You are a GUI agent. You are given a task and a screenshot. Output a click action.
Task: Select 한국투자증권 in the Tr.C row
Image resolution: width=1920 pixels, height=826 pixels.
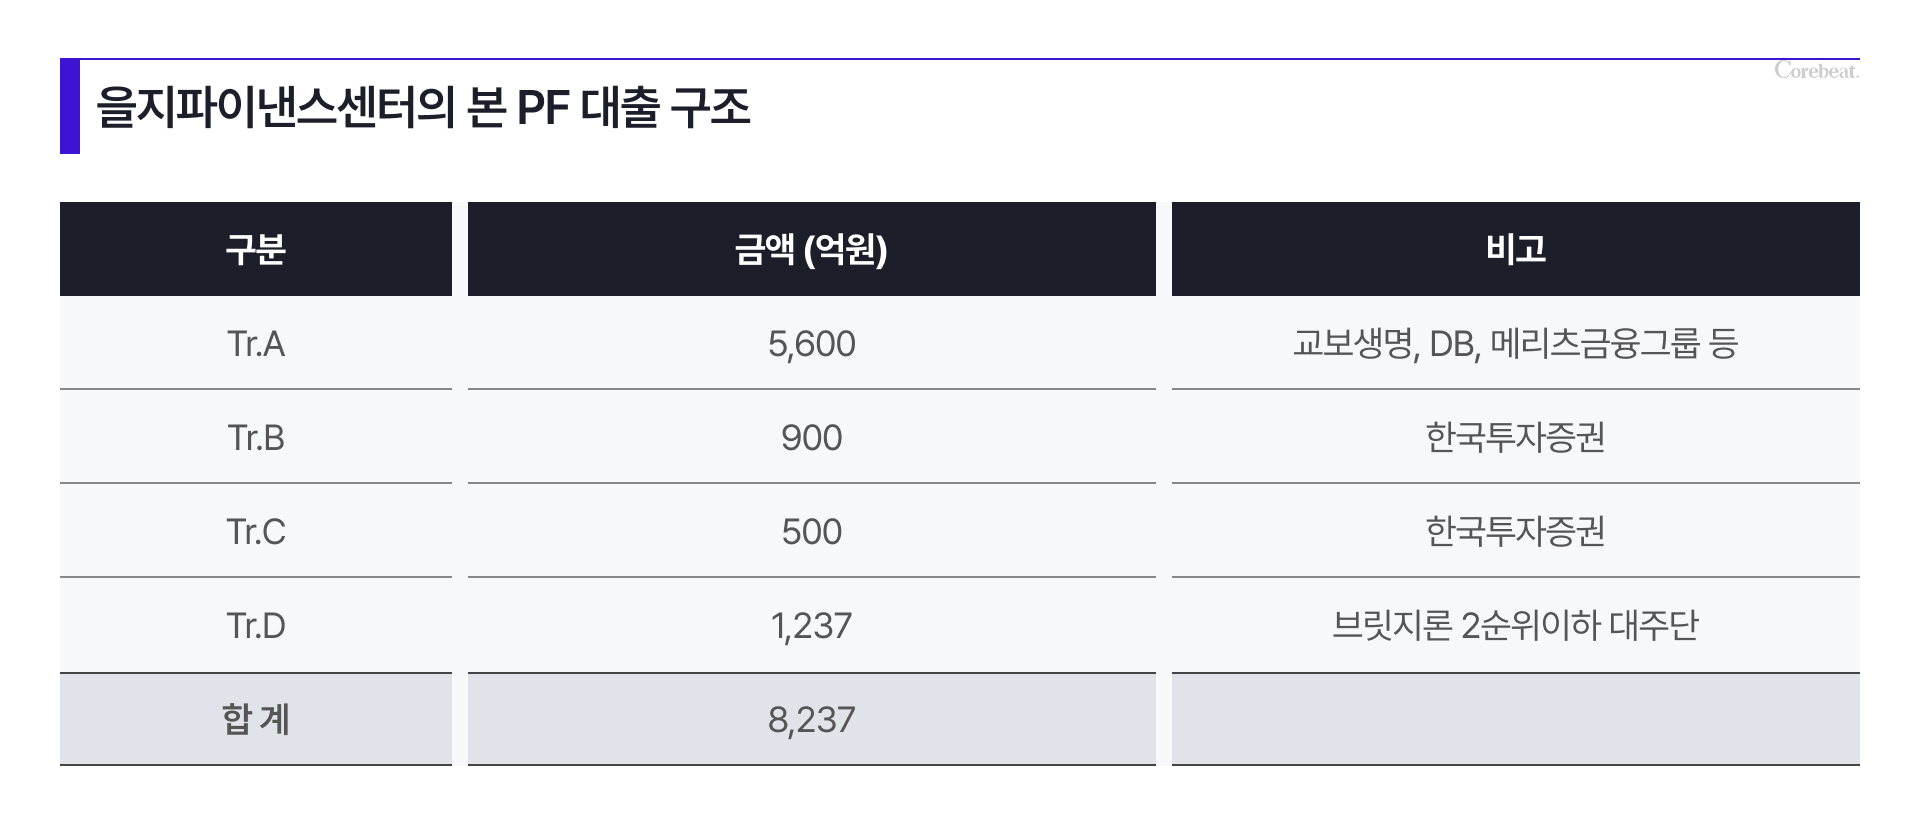tap(1515, 532)
